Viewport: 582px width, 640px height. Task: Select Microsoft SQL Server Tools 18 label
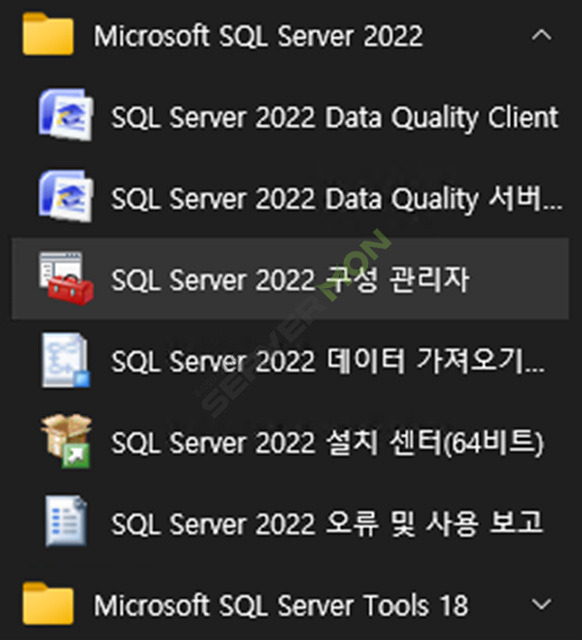click(x=281, y=605)
